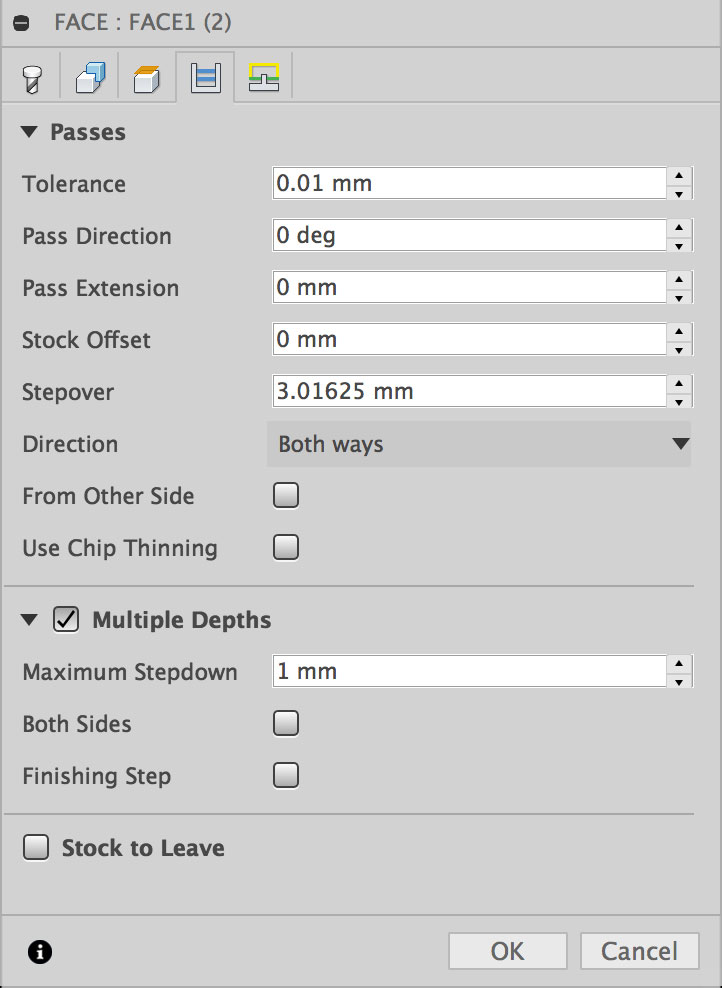Collapse the Multiple Depths section triangle
The image size is (722, 988).
click(x=29, y=620)
